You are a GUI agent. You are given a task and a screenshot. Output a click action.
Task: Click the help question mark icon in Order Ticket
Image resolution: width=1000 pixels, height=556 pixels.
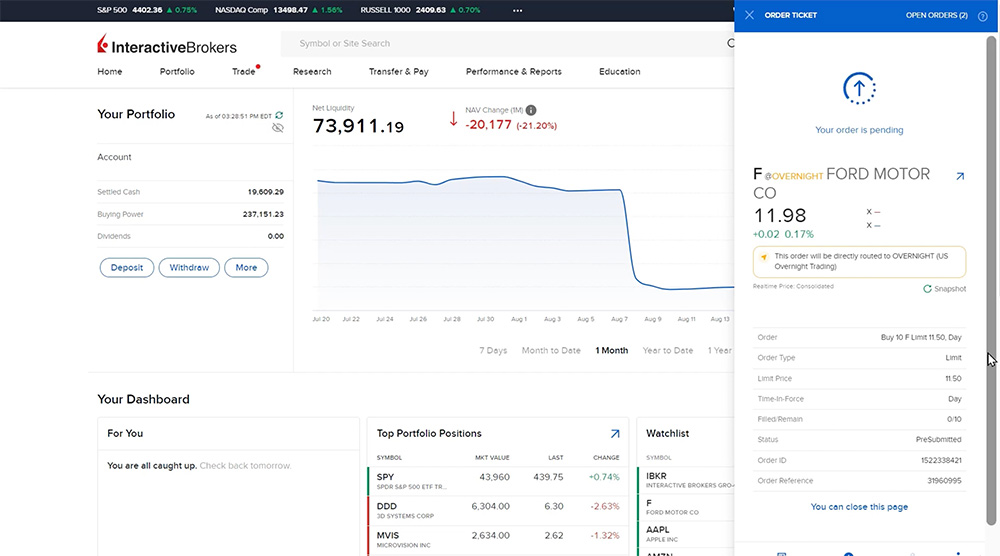tap(982, 16)
